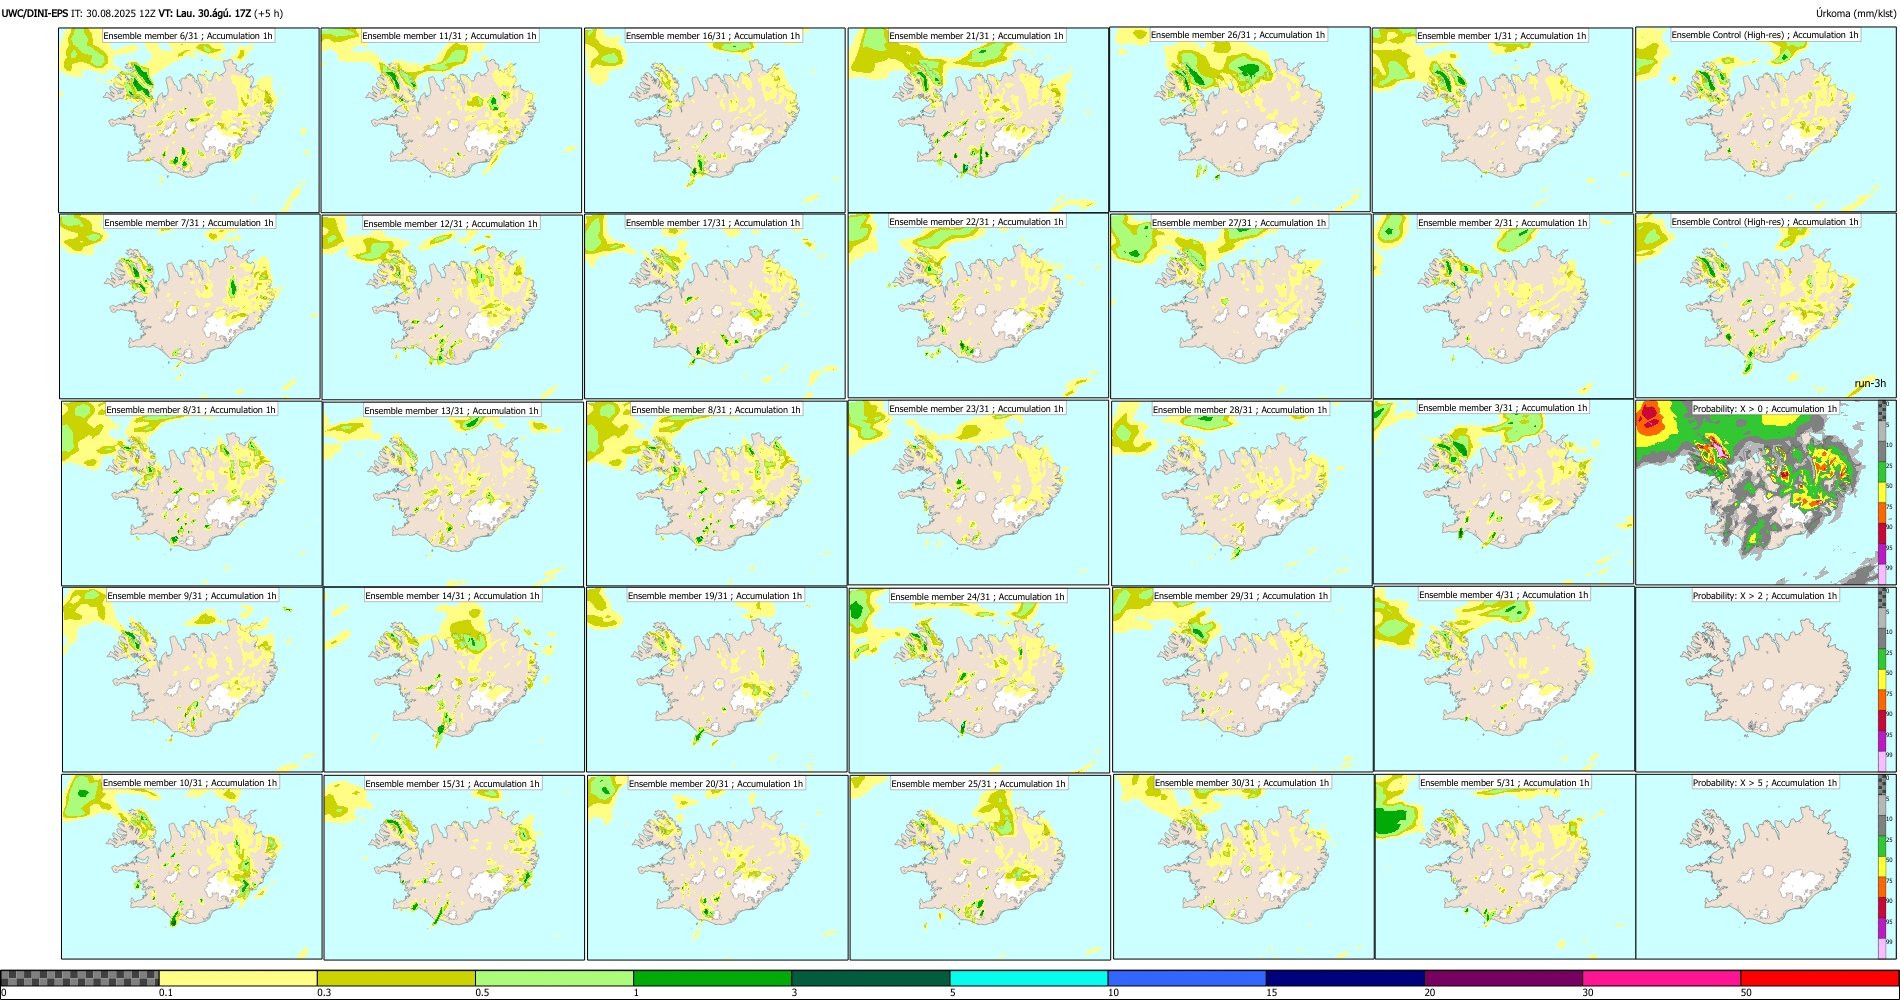Click the valid time 'VT: Lau. 30.ágú. 17Z' text
The height and width of the screenshot is (1000, 1900).
[x=205, y=13]
